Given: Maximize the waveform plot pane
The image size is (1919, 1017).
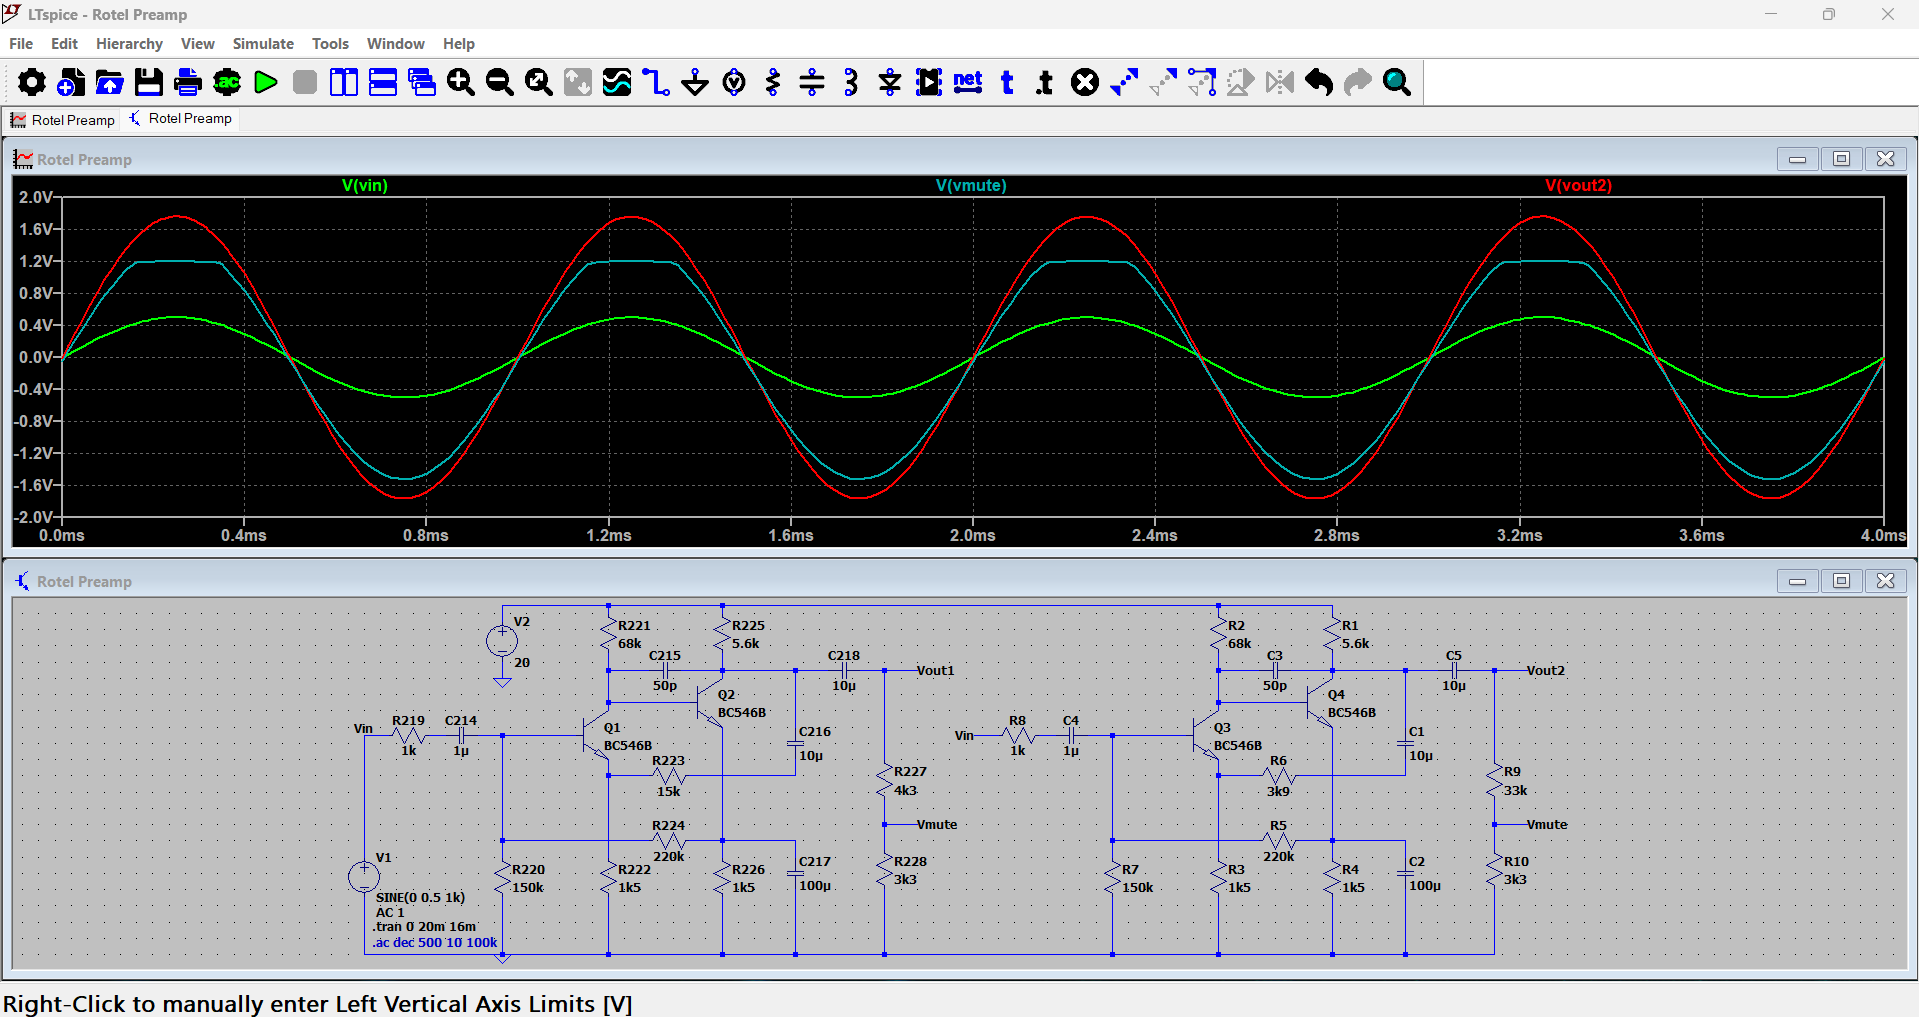Looking at the screenshot, I should point(1841,159).
